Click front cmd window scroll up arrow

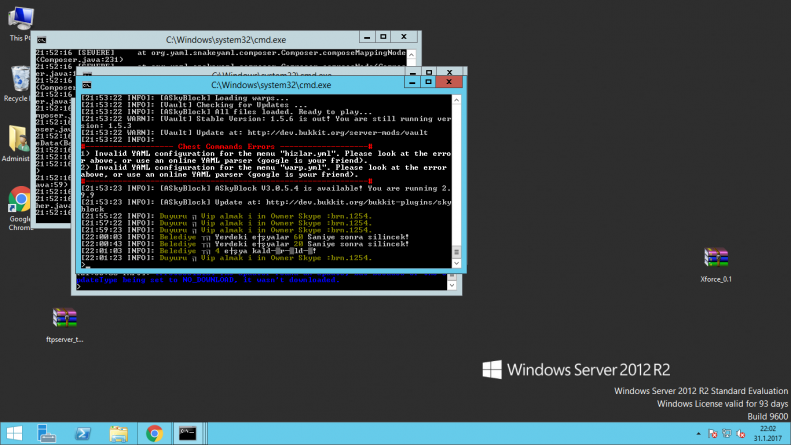pyautogui.click(x=456, y=100)
